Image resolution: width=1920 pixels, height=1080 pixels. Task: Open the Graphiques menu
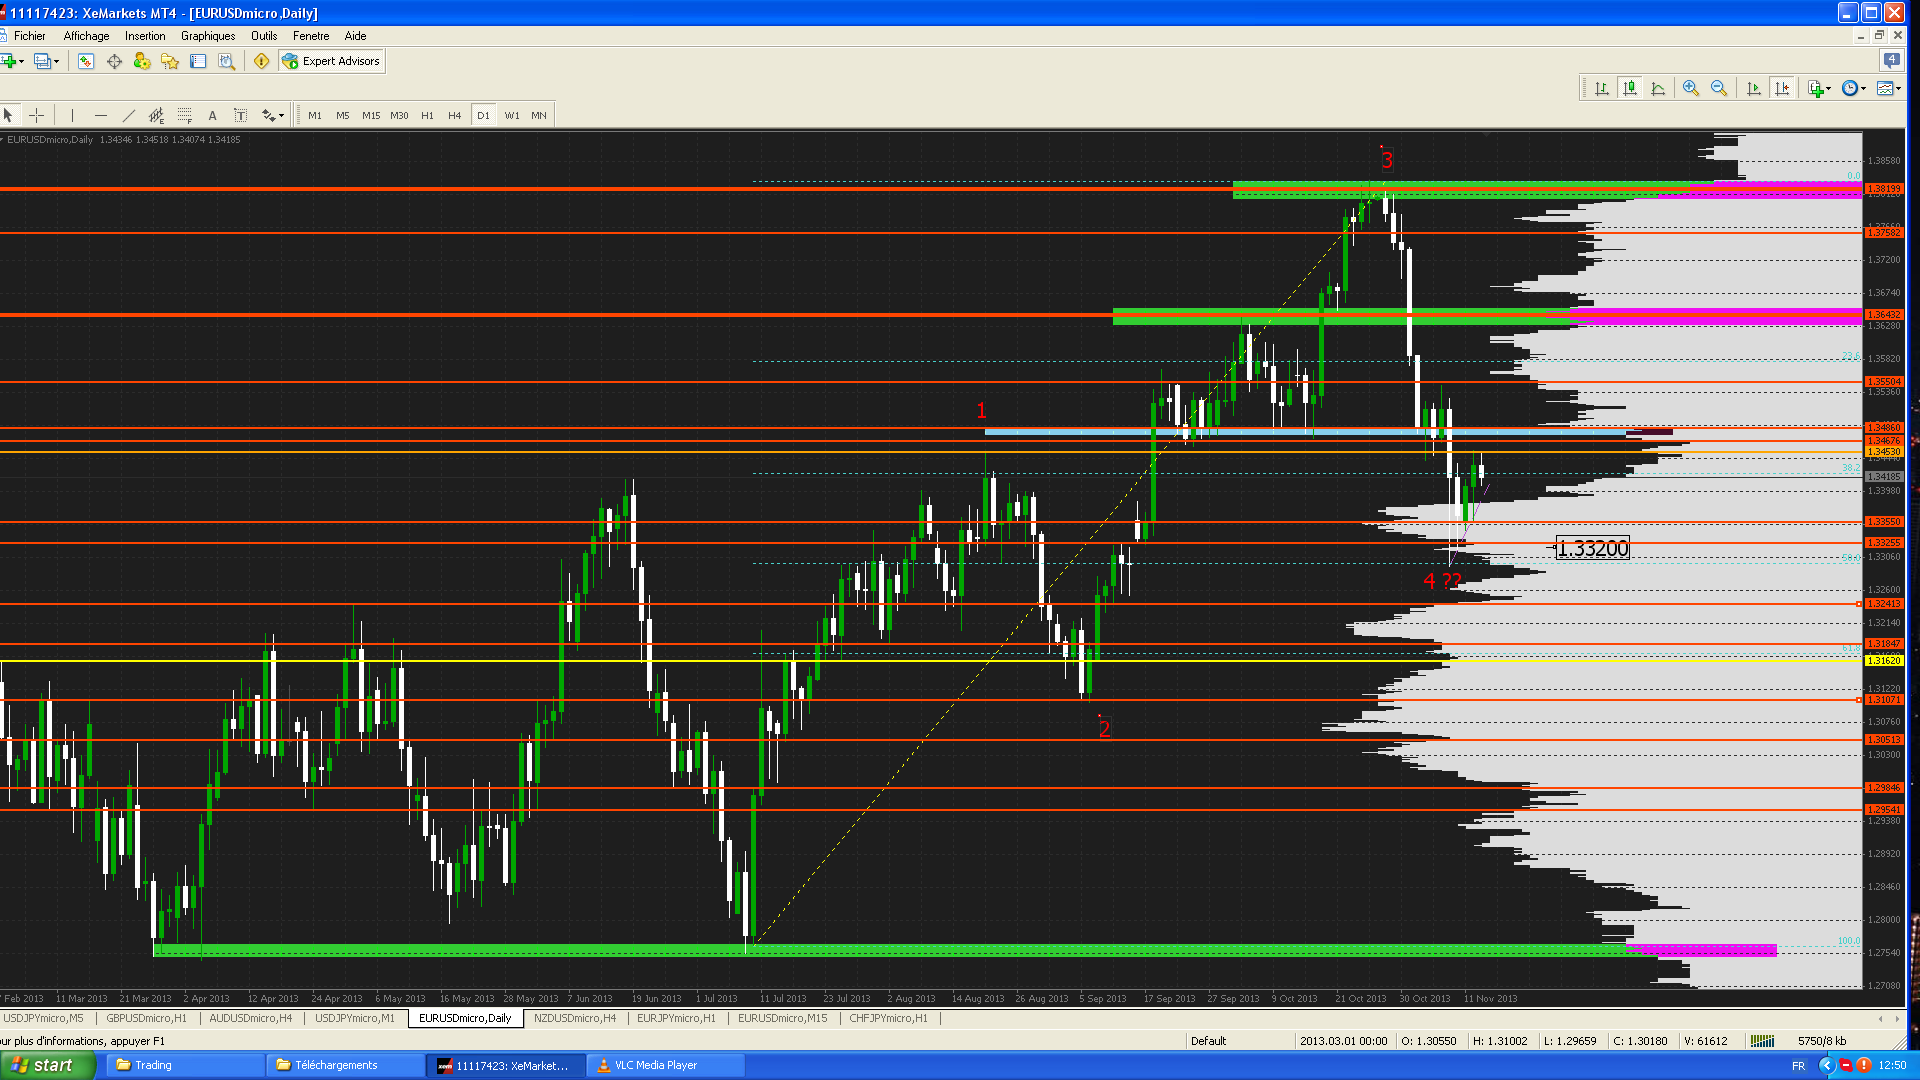click(x=208, y=36)
